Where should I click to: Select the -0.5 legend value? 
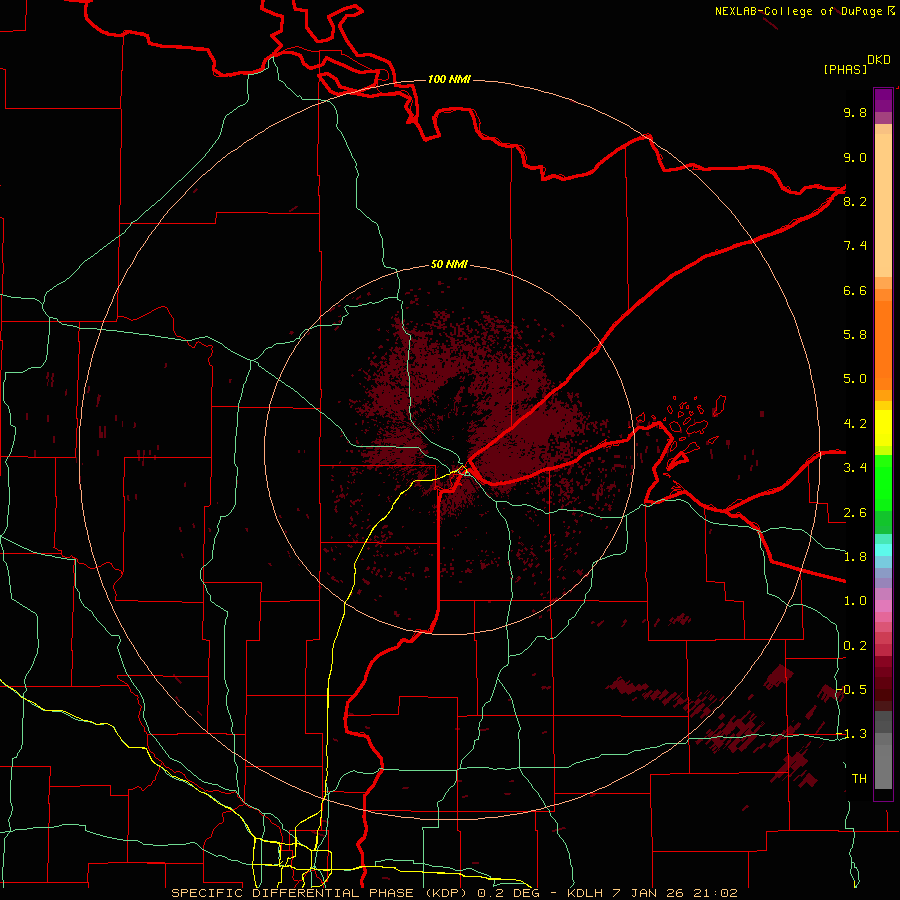852,689
